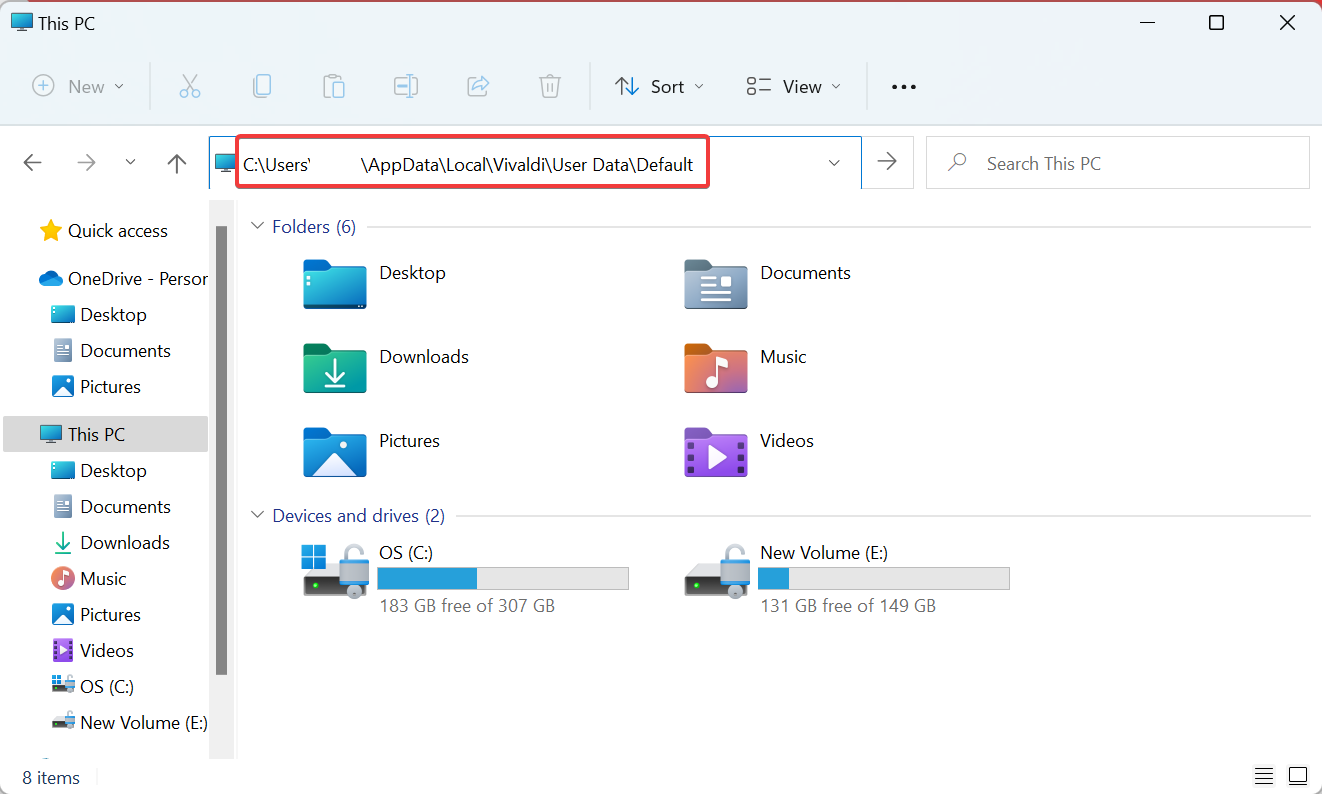Open the New item dropdown
1322x794 pixels.
click(78, 87)
